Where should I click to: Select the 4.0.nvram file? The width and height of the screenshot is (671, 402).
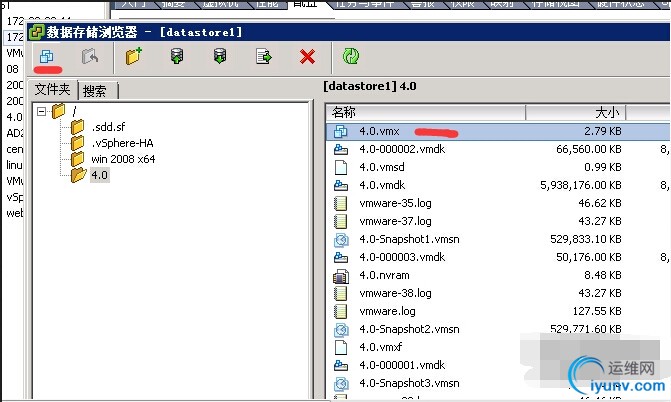384,275
